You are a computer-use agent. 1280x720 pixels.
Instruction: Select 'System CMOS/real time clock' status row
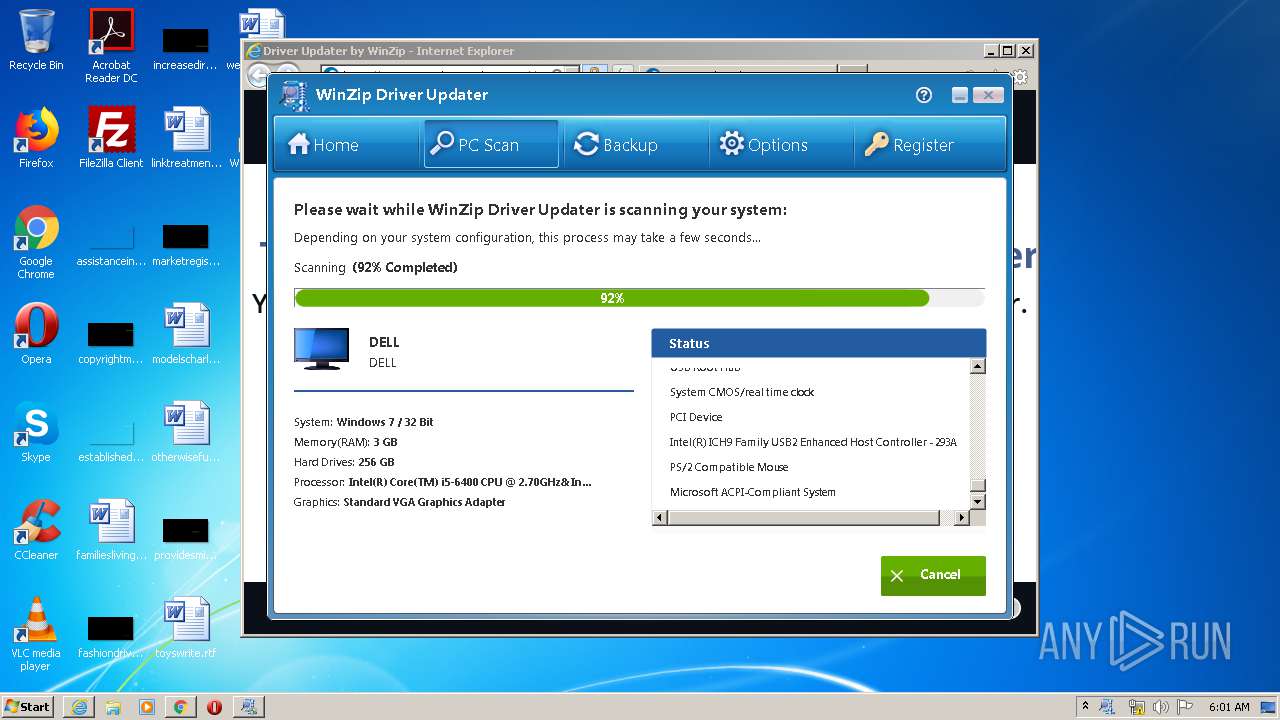[742, 392]
